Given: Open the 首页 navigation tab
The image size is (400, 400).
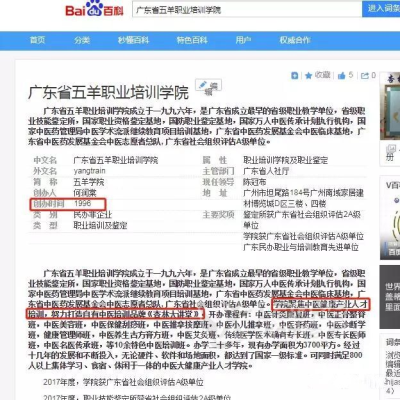Looking at the screenshot, I should coord(37,40).
